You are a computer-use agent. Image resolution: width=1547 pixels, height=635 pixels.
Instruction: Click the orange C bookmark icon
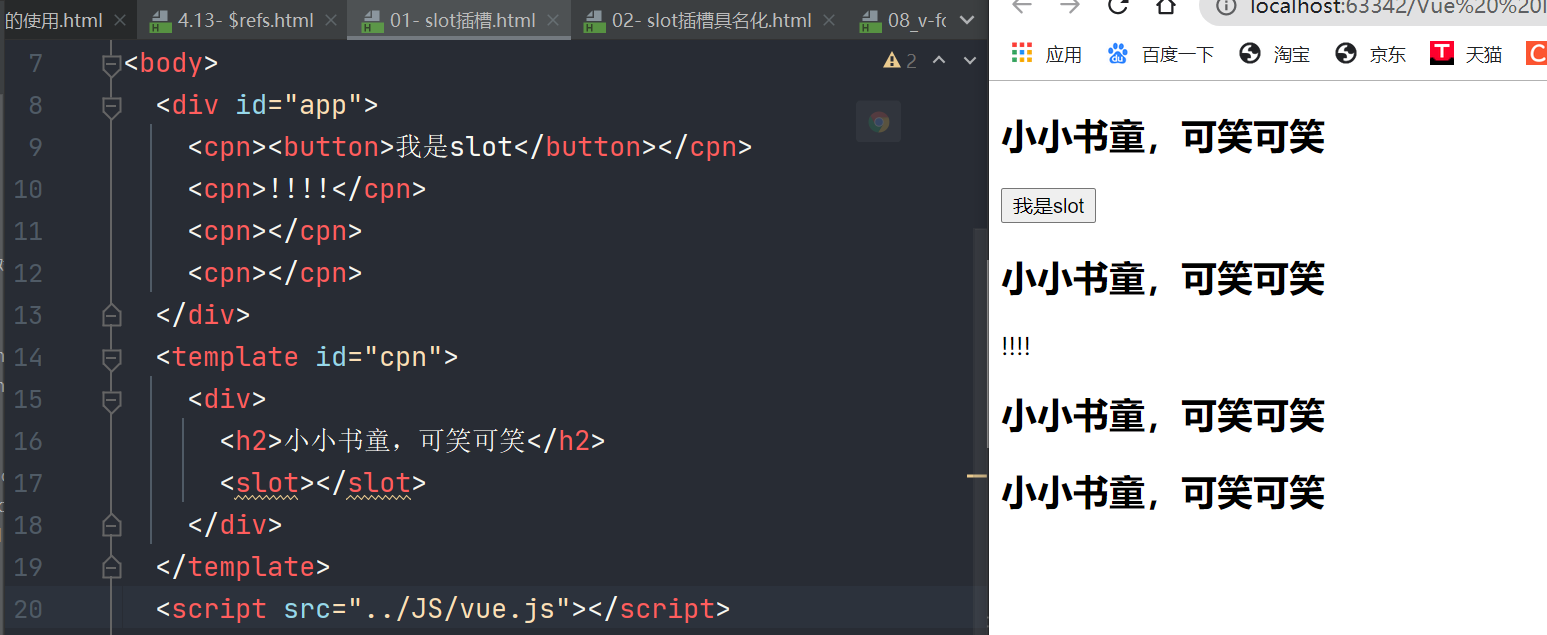tap(1536, 54)
